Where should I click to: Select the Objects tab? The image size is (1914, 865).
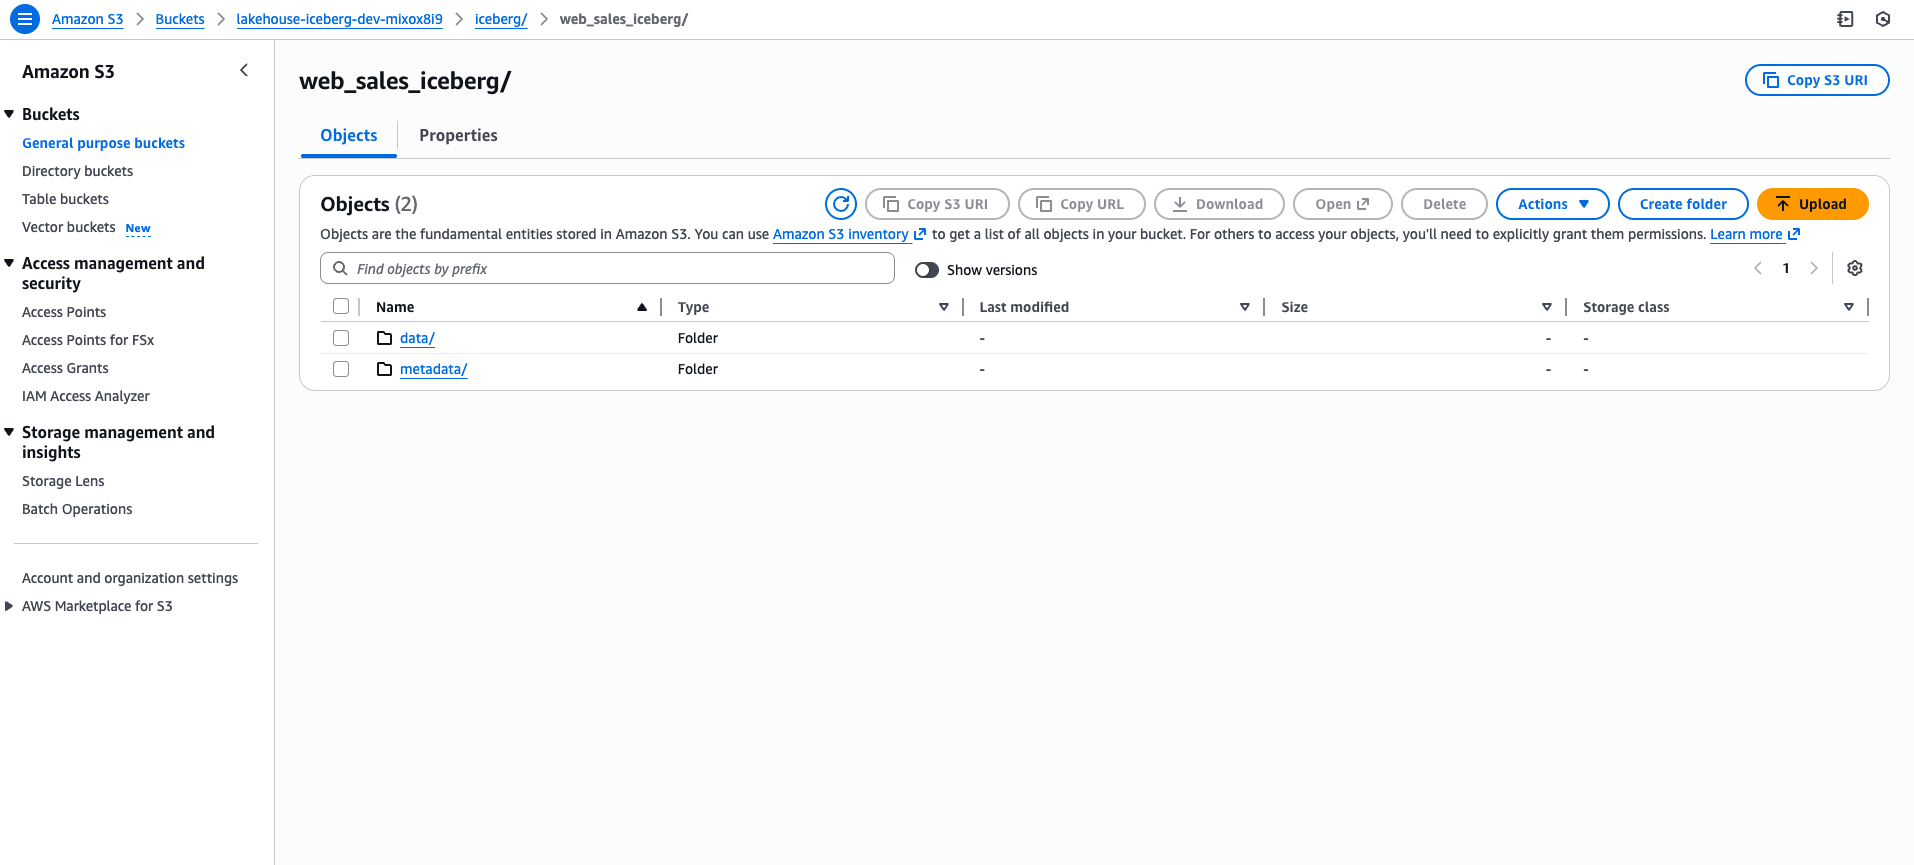pos(349,135)
